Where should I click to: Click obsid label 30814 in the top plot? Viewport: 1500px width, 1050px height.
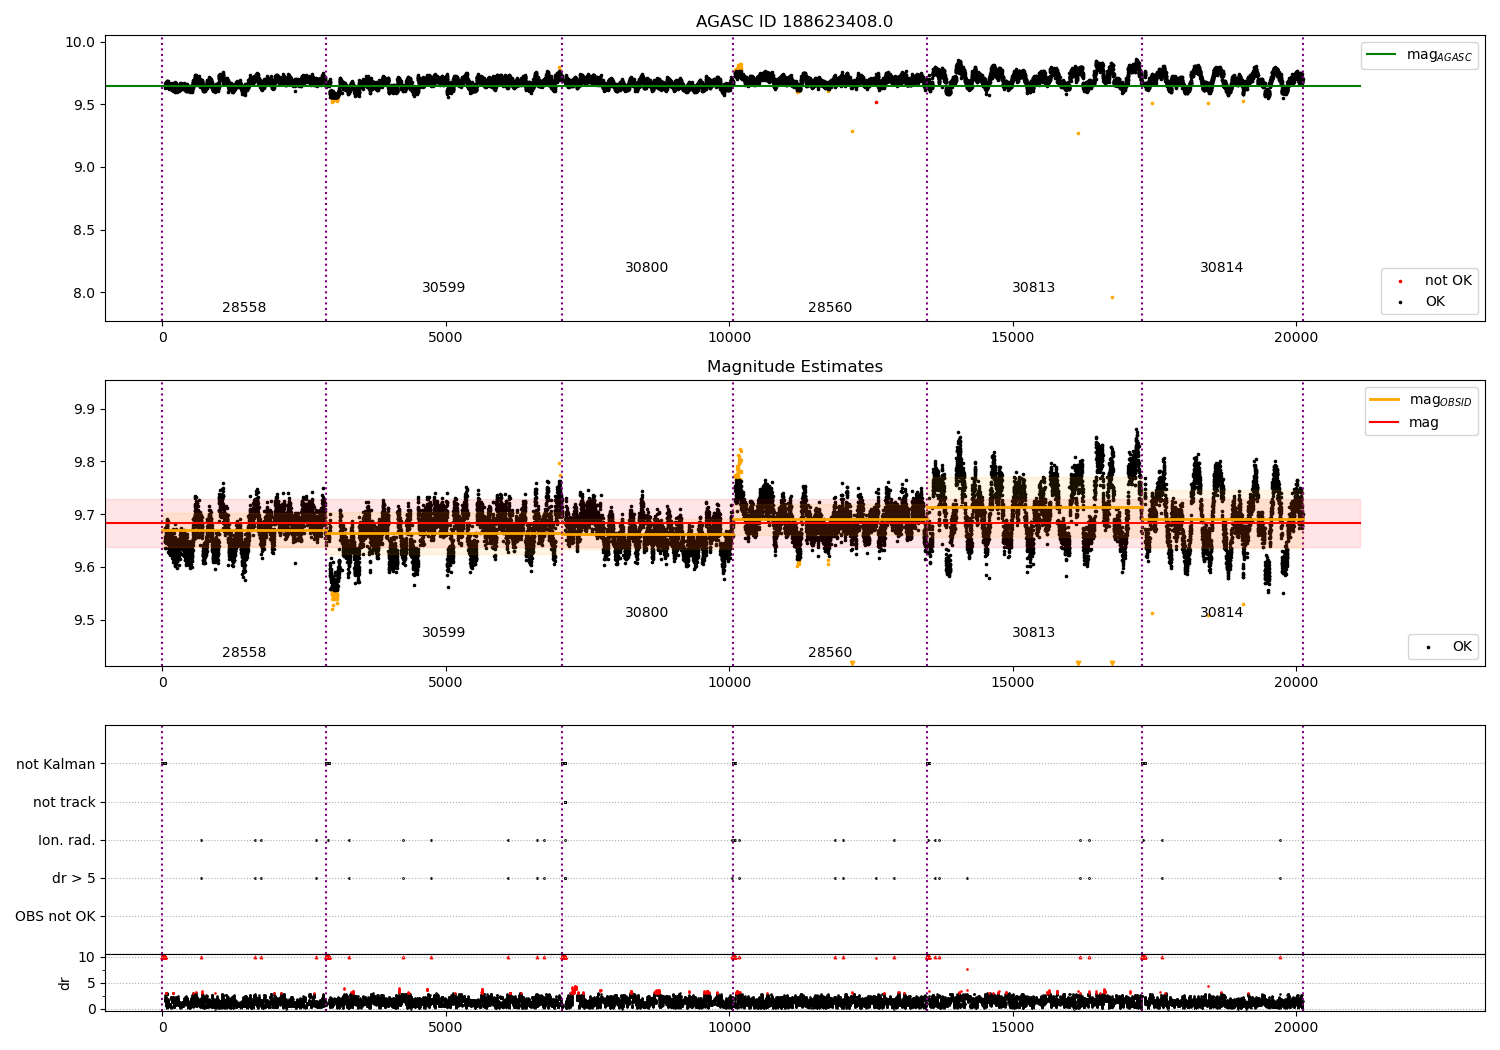(x=1221, y=268)
